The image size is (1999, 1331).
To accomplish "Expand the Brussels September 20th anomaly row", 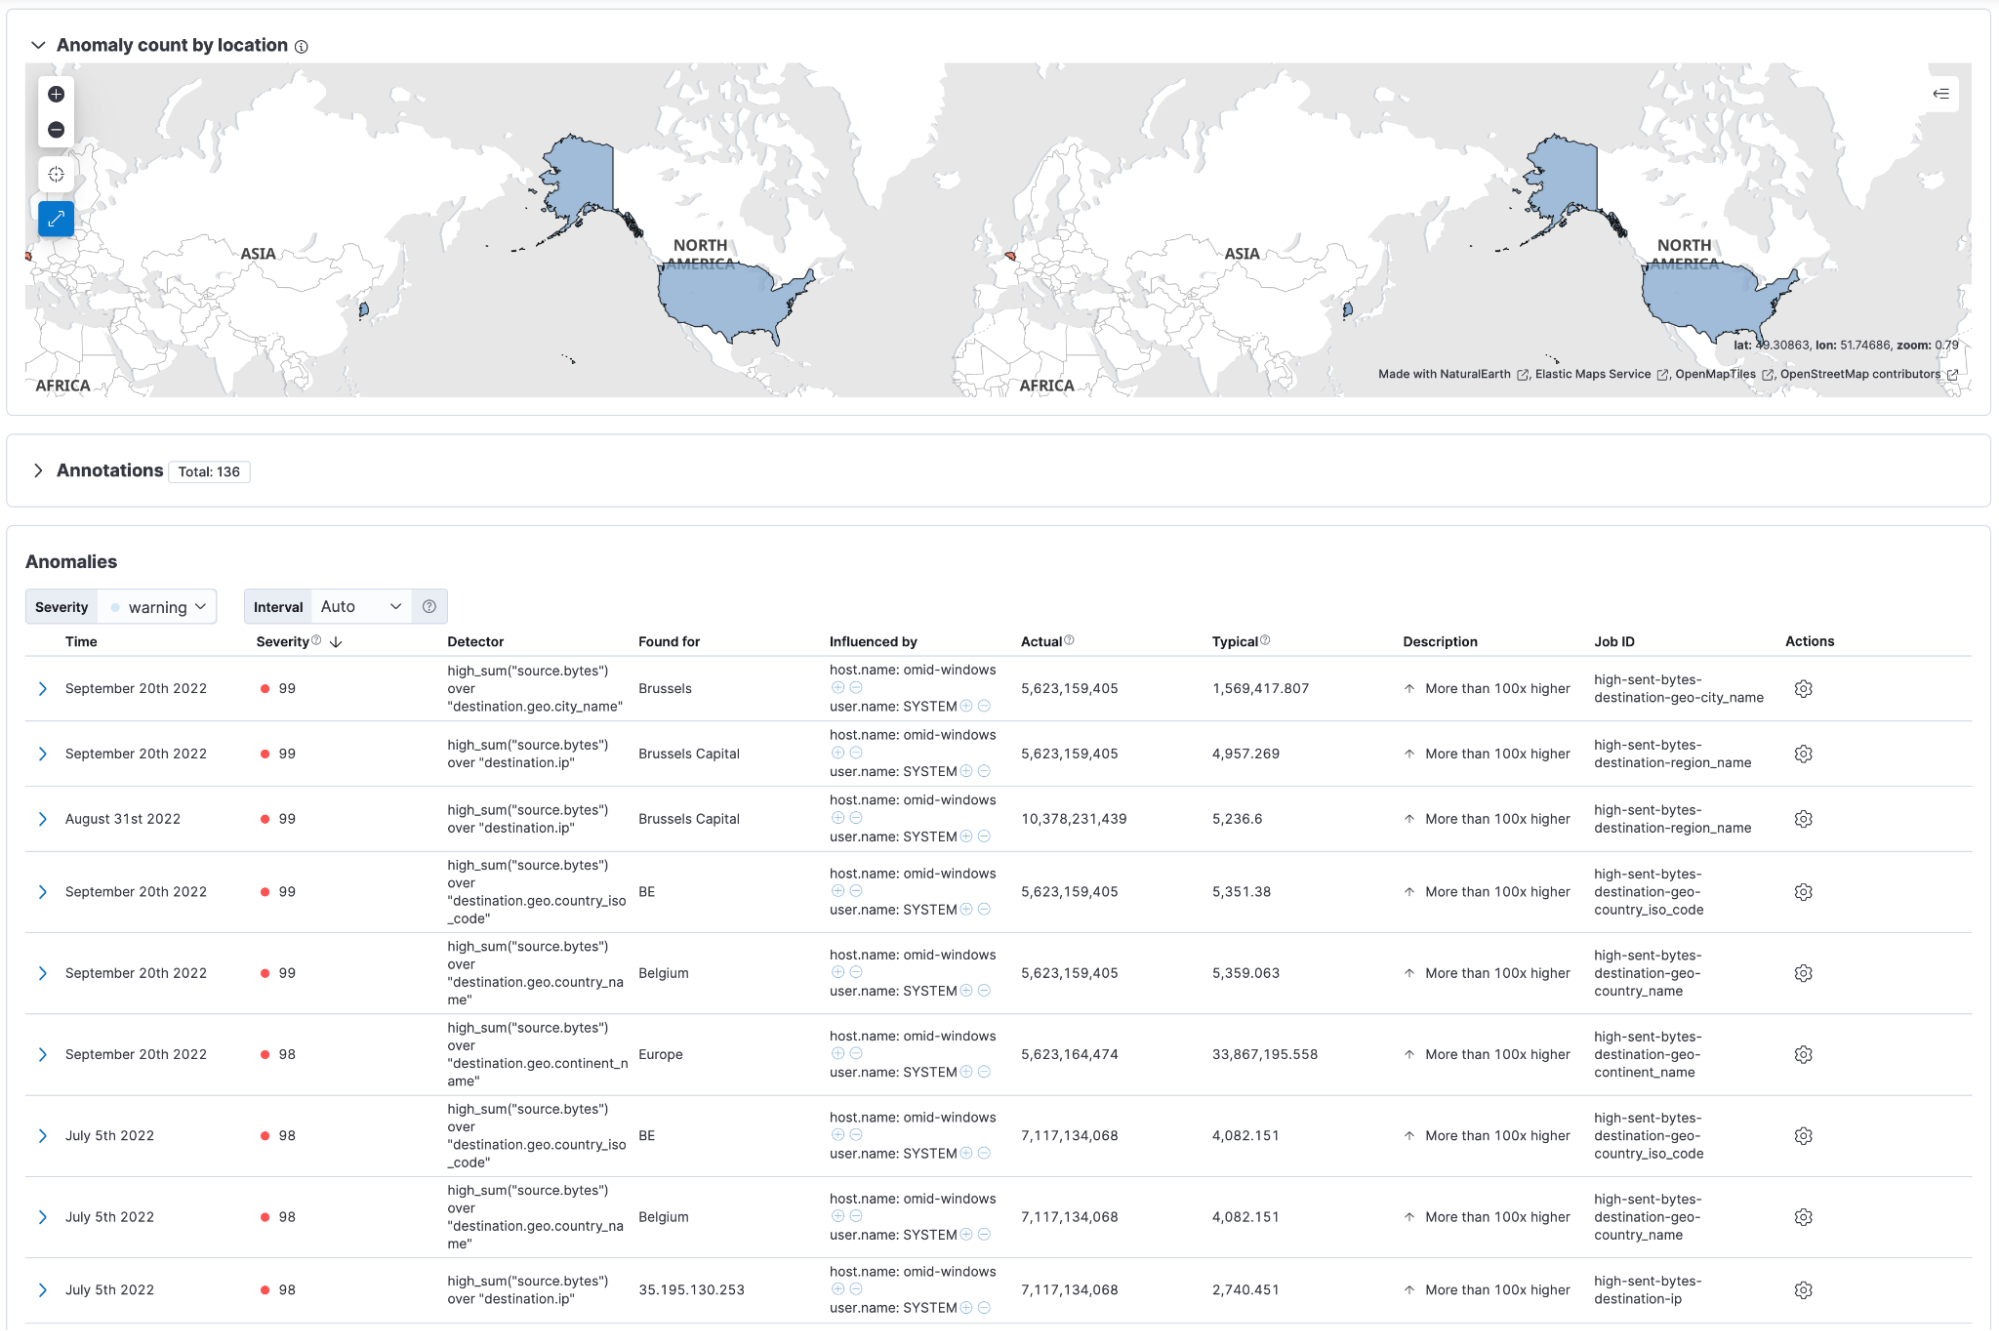I will [x=42, y=689].
